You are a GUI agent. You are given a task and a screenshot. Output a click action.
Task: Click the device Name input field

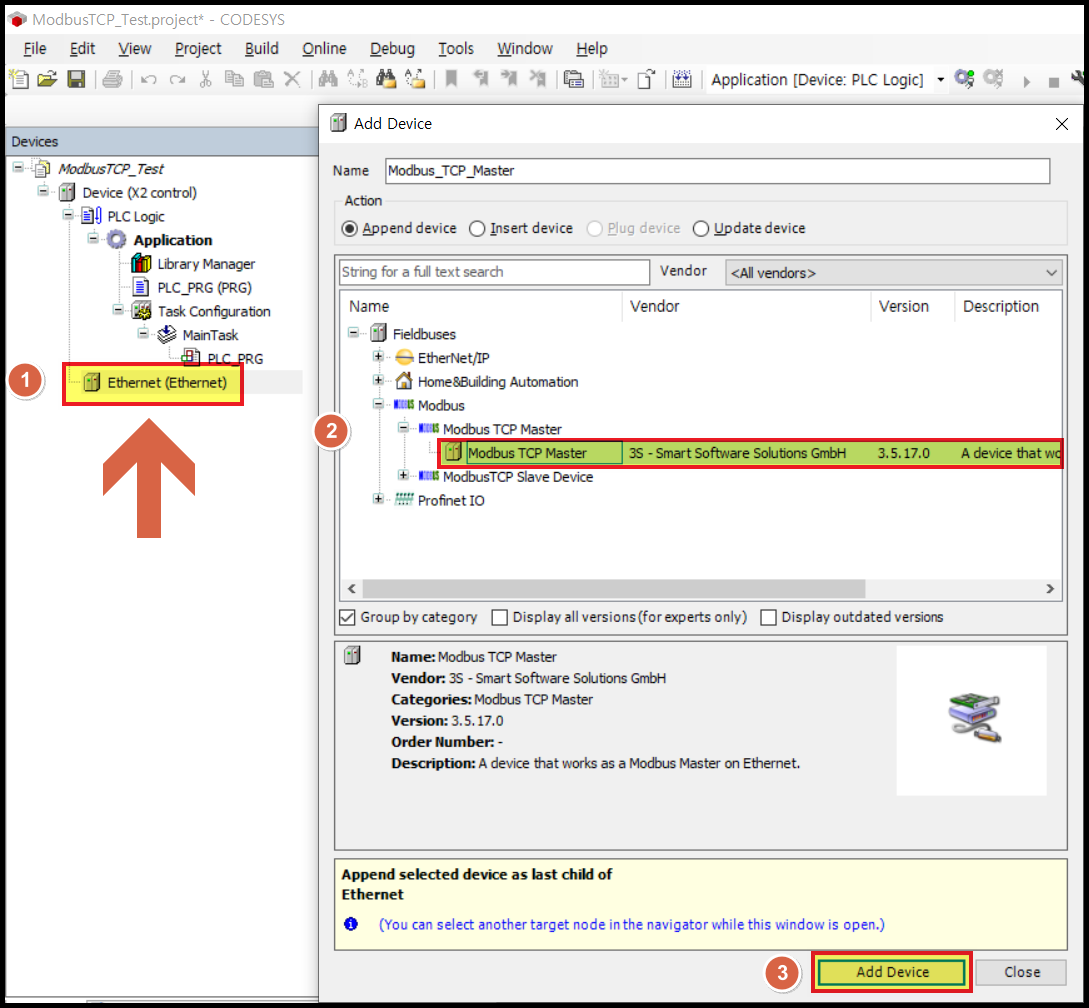(x=717, y=171)
